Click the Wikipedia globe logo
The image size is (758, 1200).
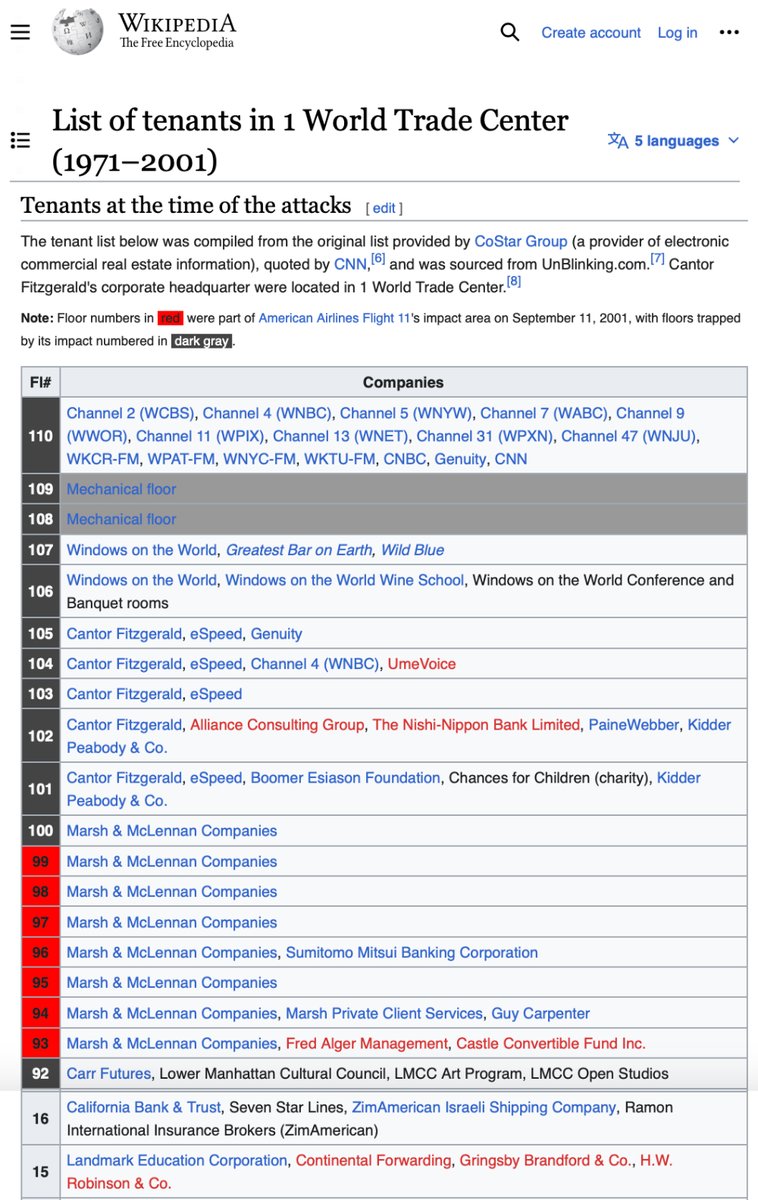pos(78,32)
